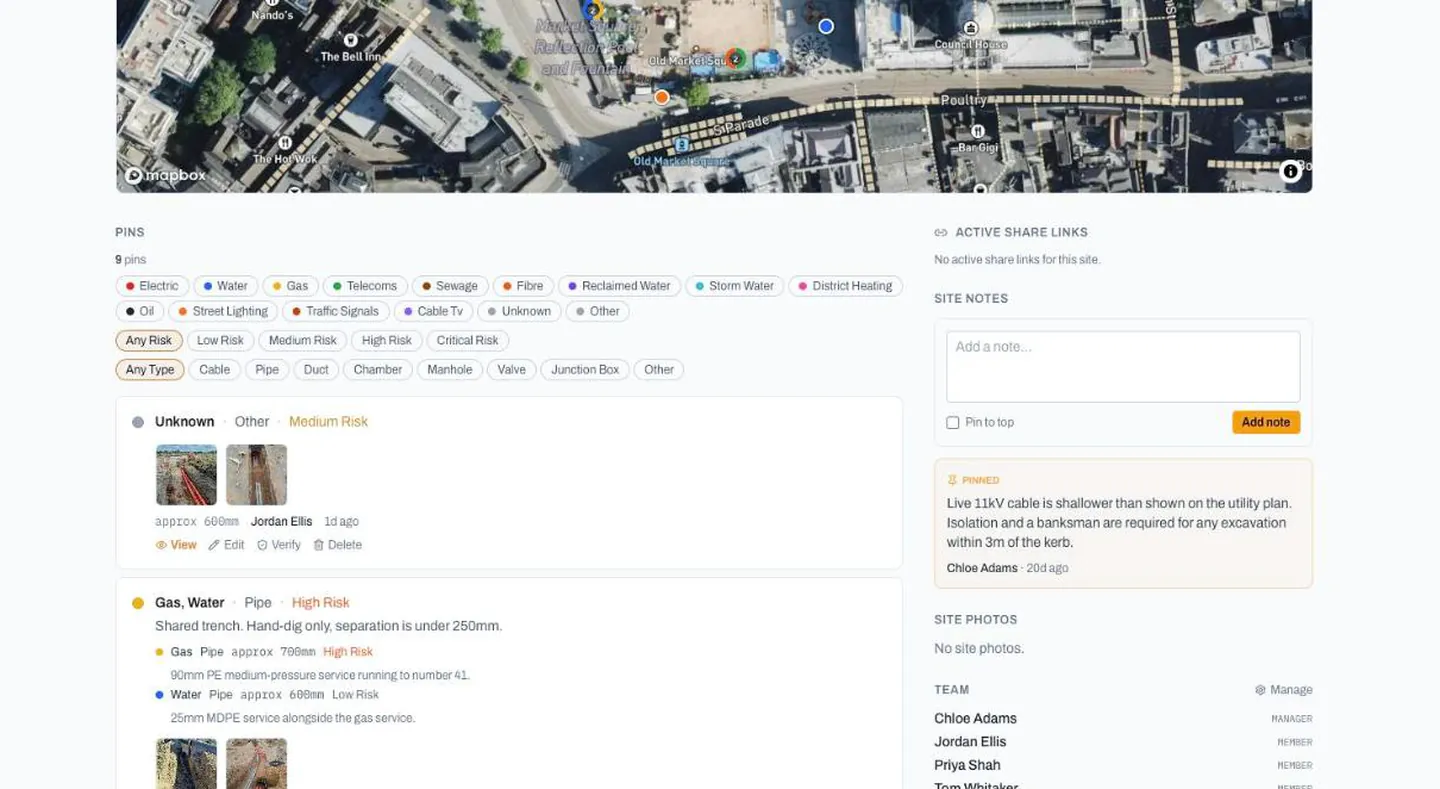This screenshot has width=1440, height=789.
Task: Select the blue map pin marker
Action: pos(826,26)
